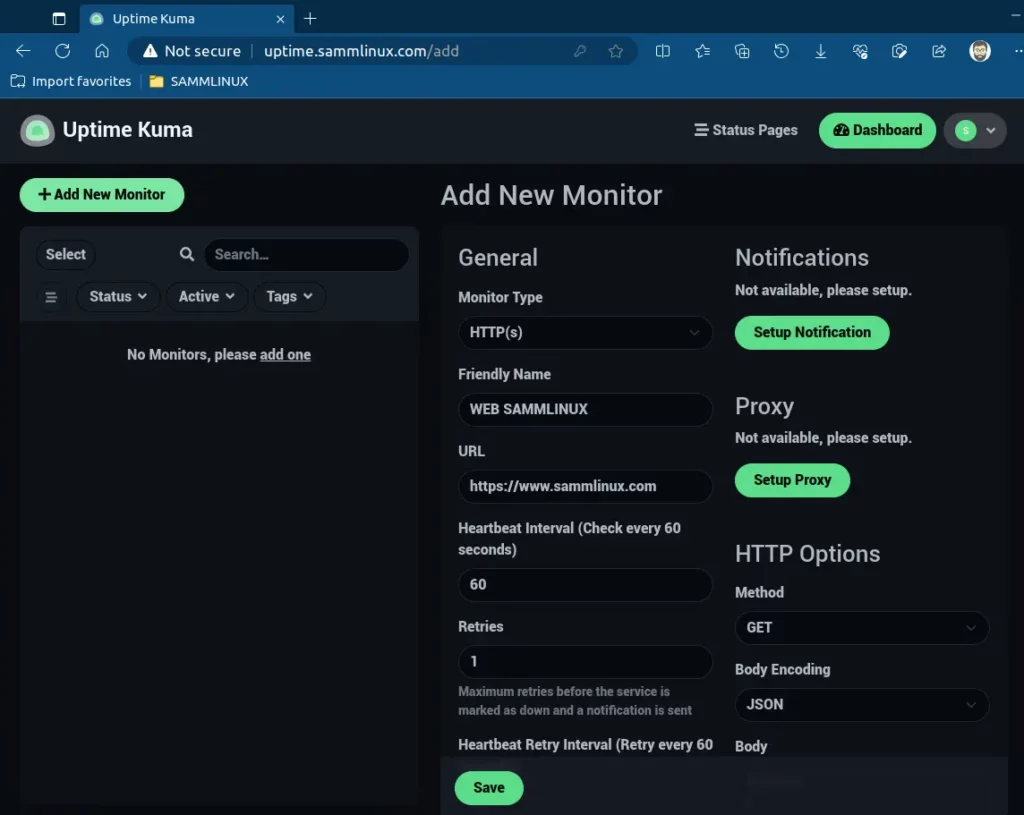The width and height of the screenshot is (1024, 815).
Task: Reload the page with refresh icon
Action: [x=63, y=51]
